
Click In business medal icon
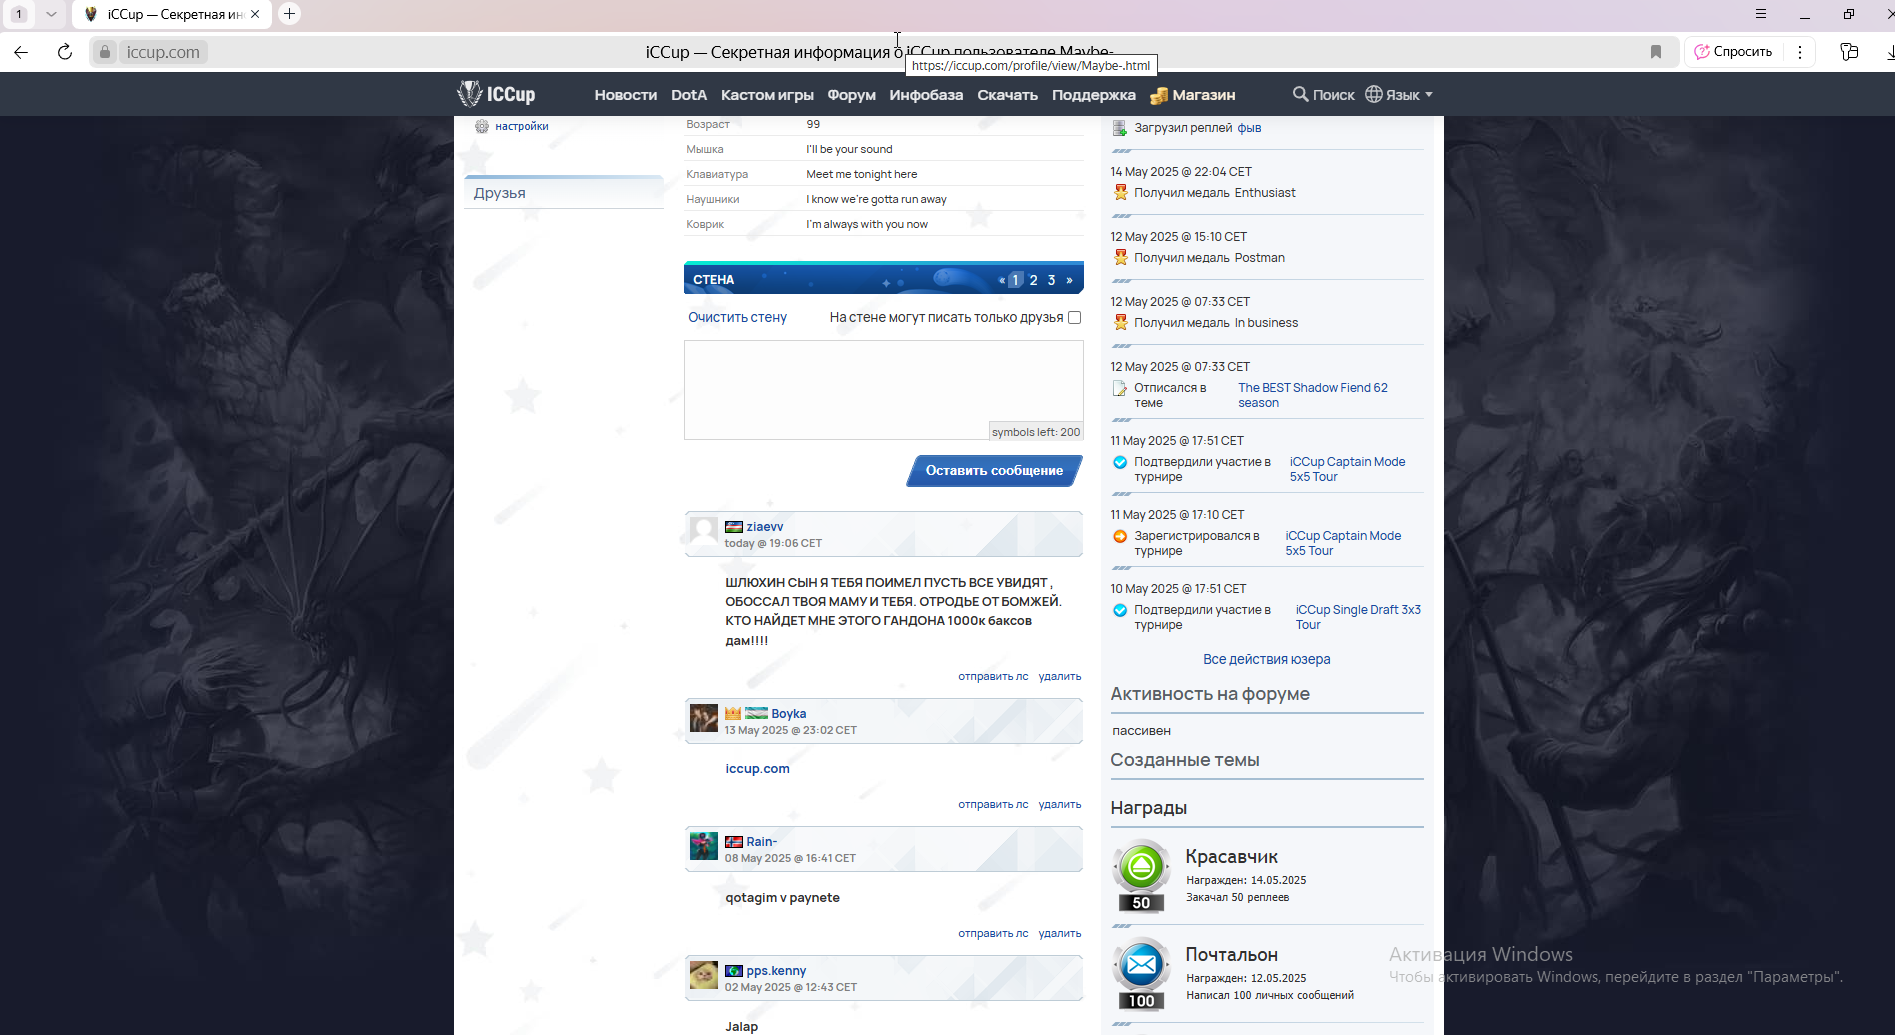1120,322
